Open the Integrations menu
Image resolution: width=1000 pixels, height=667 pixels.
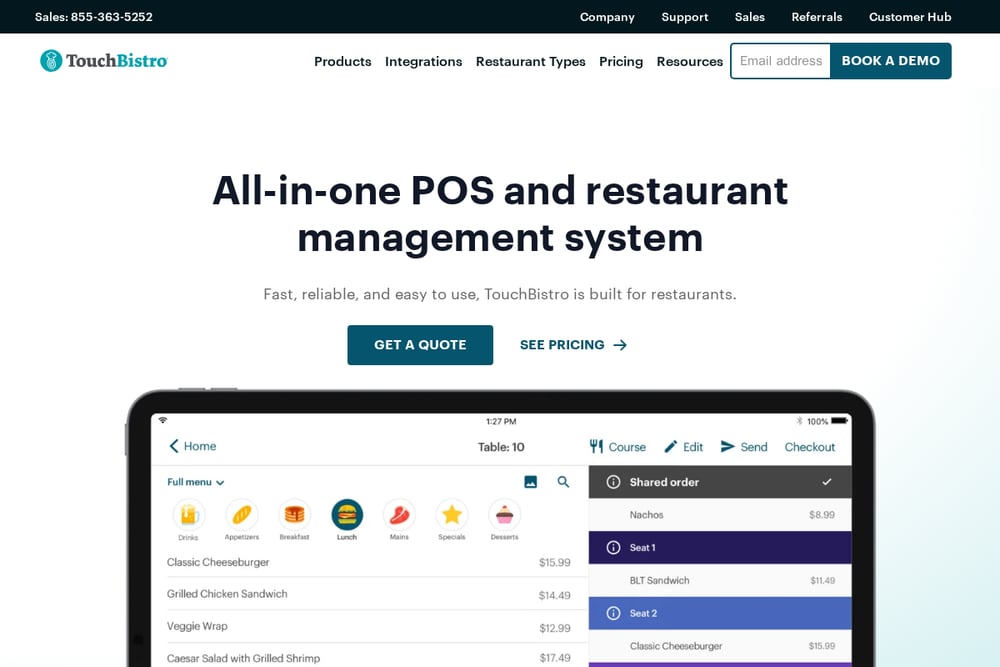(x=423, y=61)
